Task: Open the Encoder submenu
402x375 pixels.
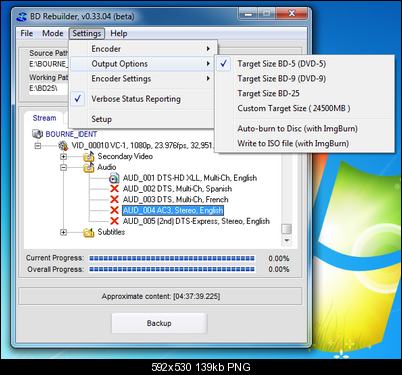Action: (x=143, y=49)
